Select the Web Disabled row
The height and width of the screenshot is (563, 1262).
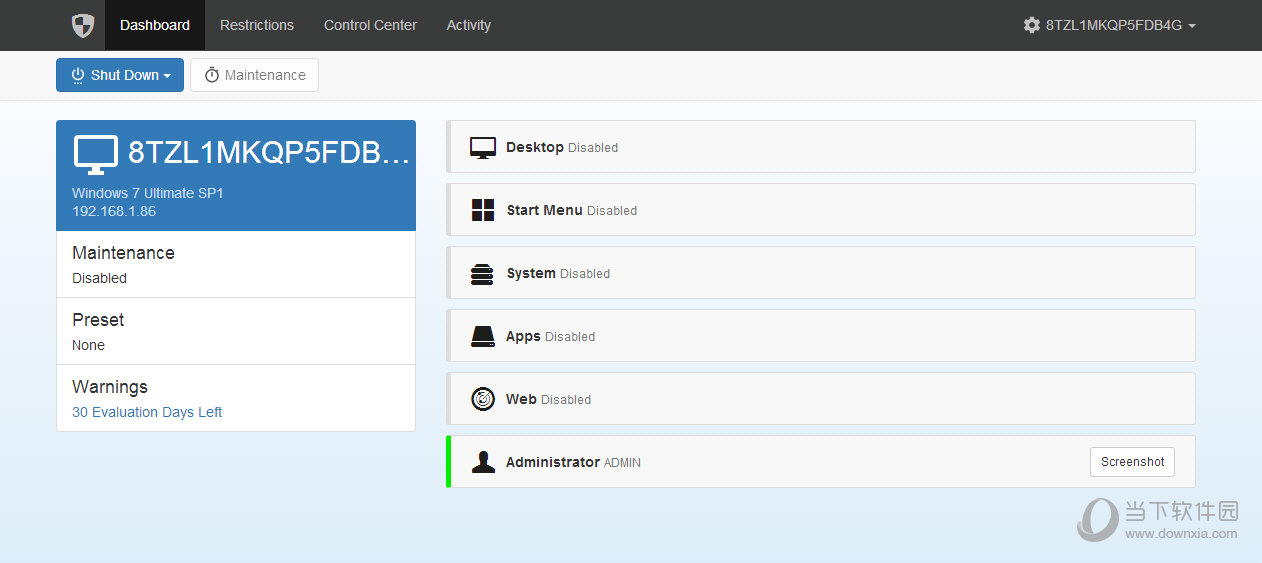coord(821,399)
